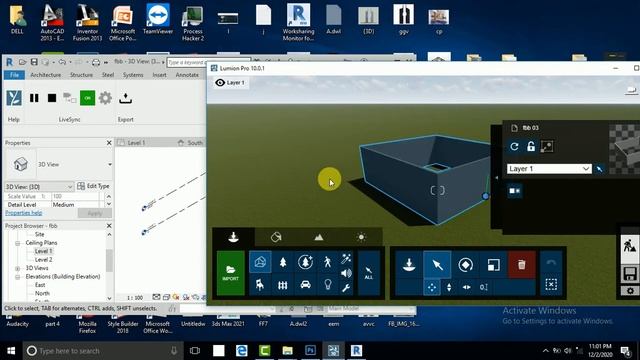Image resolution: width=640 pixels, height=360 pixels.
Task: Choose the Move horizontally mode icon
Action: [x=467, y=287]
